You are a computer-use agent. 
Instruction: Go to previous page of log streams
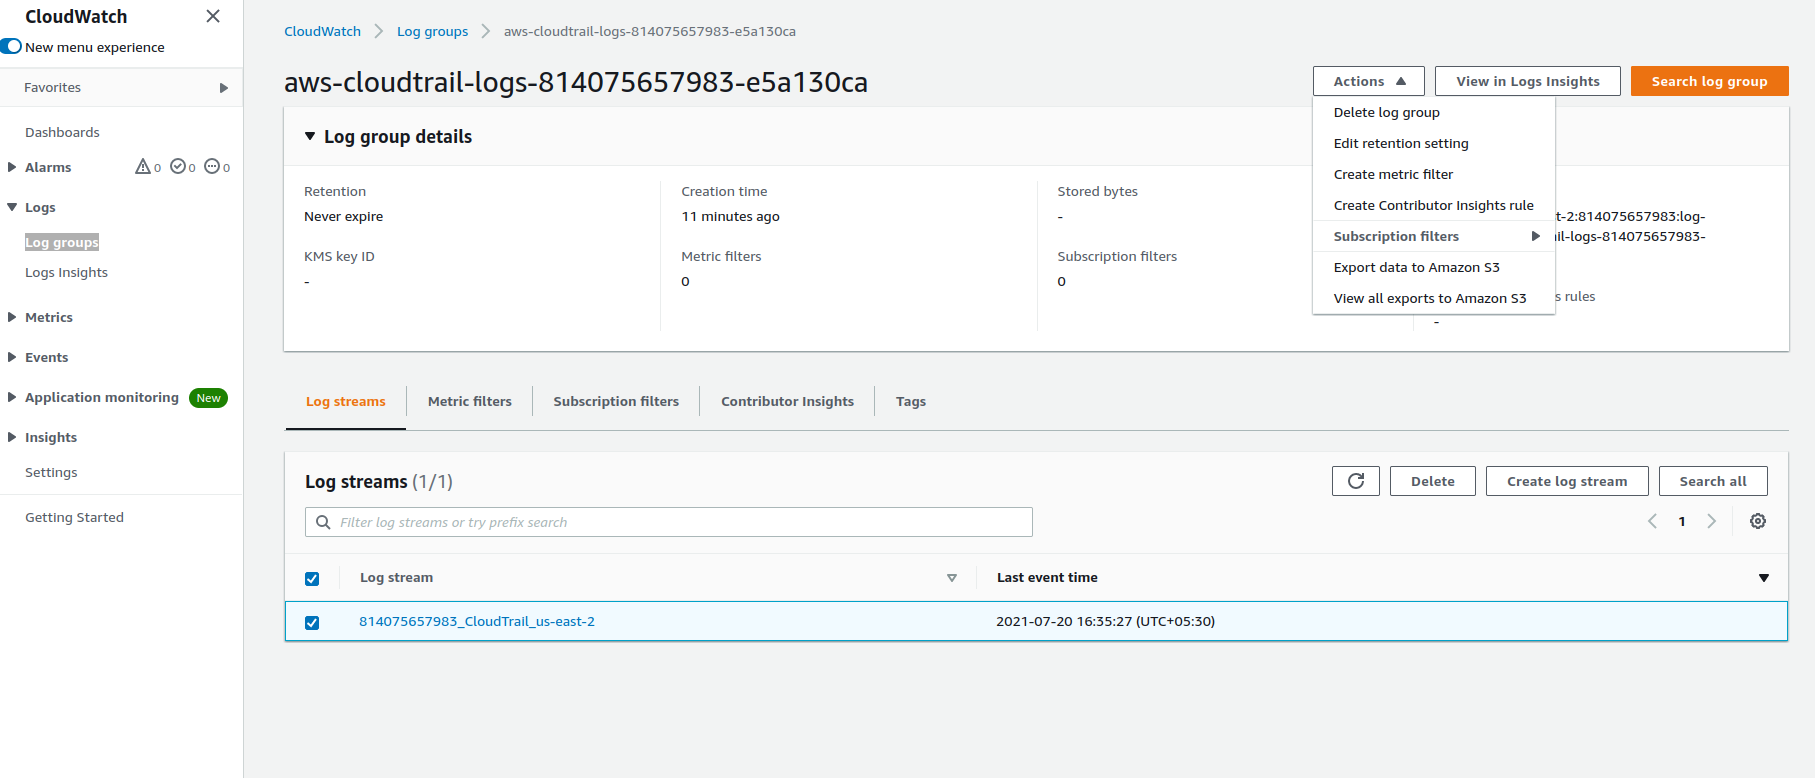1652,521
